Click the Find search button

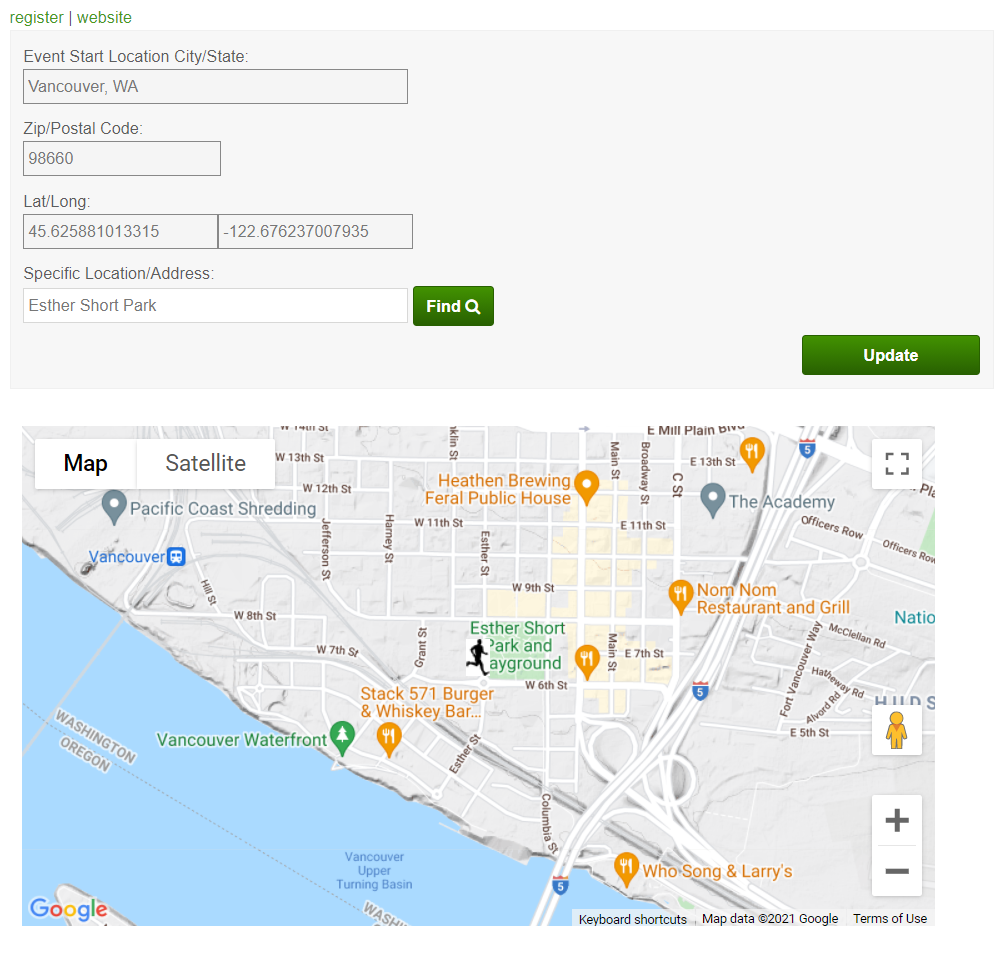(453, 306)
